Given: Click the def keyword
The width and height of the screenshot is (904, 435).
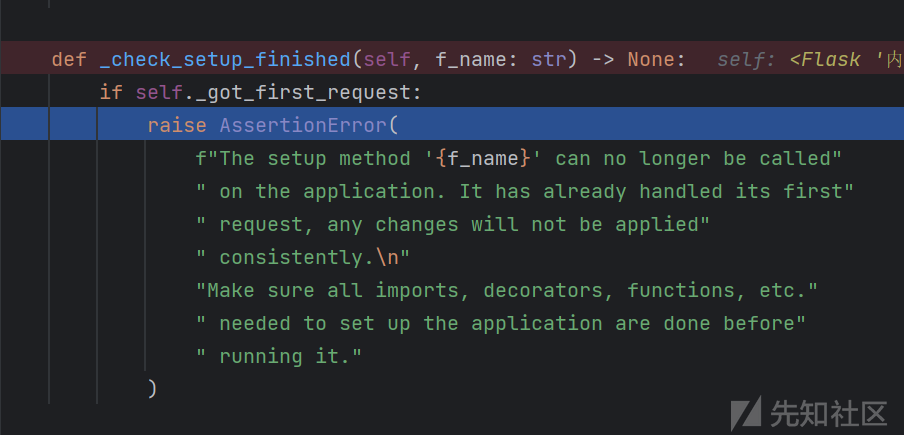Looking at the screenshot, I should pyautogui.click(x=69, y=59).
